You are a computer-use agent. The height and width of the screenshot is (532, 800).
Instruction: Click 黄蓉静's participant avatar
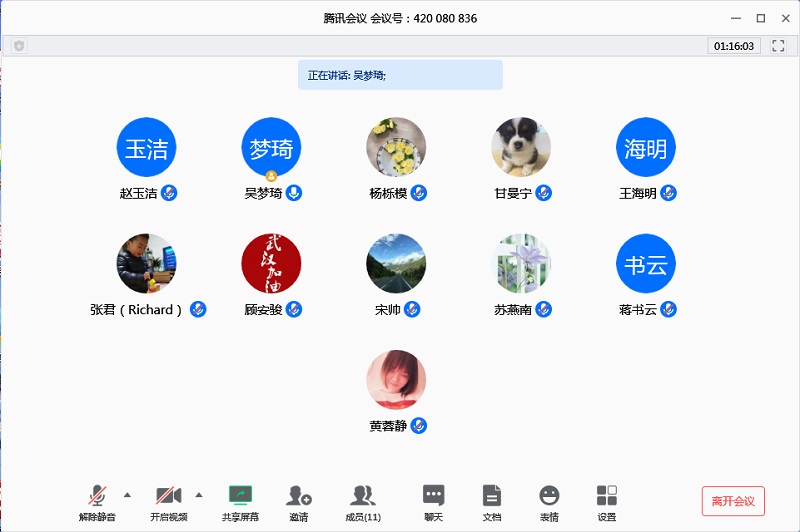(x=396, y=380)
